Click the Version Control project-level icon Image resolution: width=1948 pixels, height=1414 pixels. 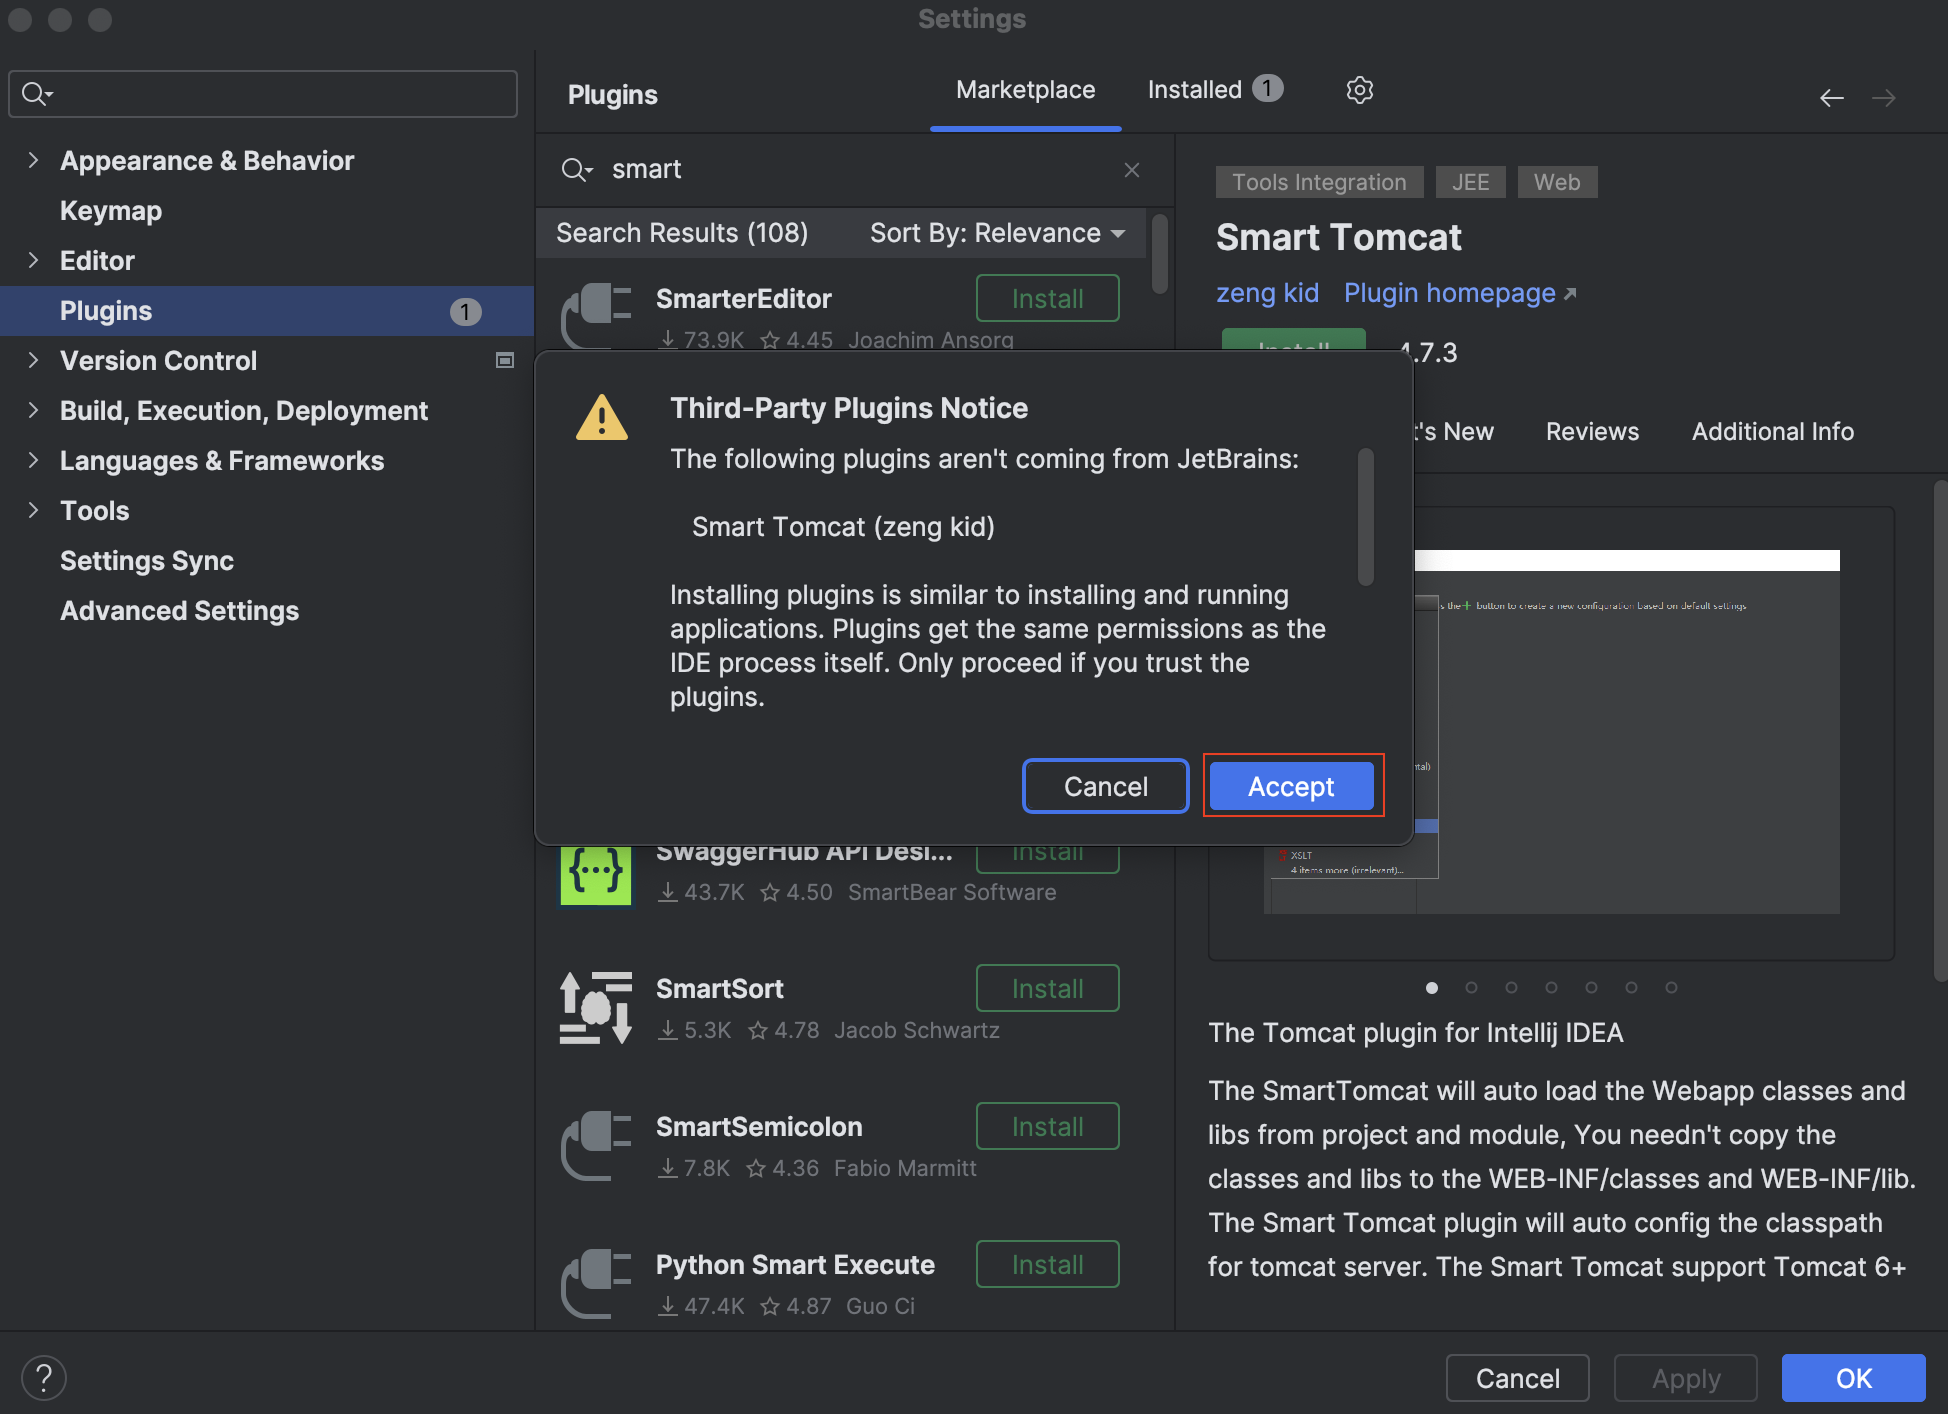click(x=505, y=360)
